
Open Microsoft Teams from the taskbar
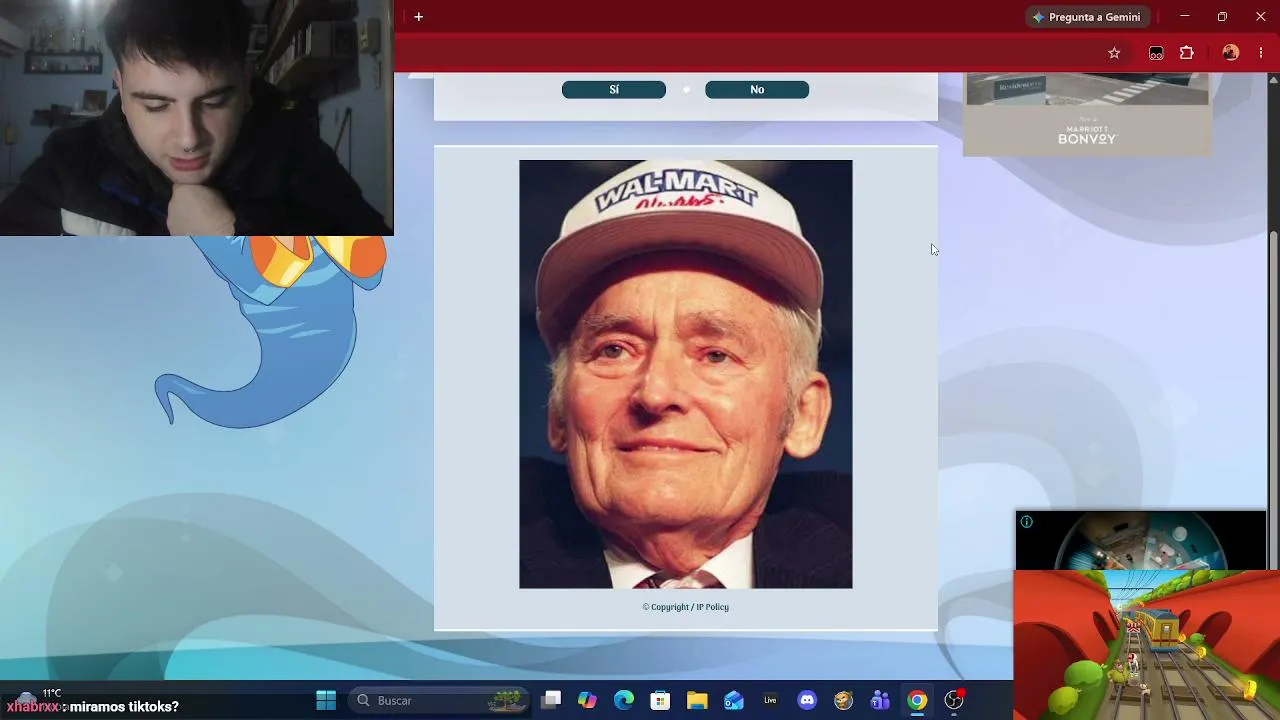coord(880,700)
